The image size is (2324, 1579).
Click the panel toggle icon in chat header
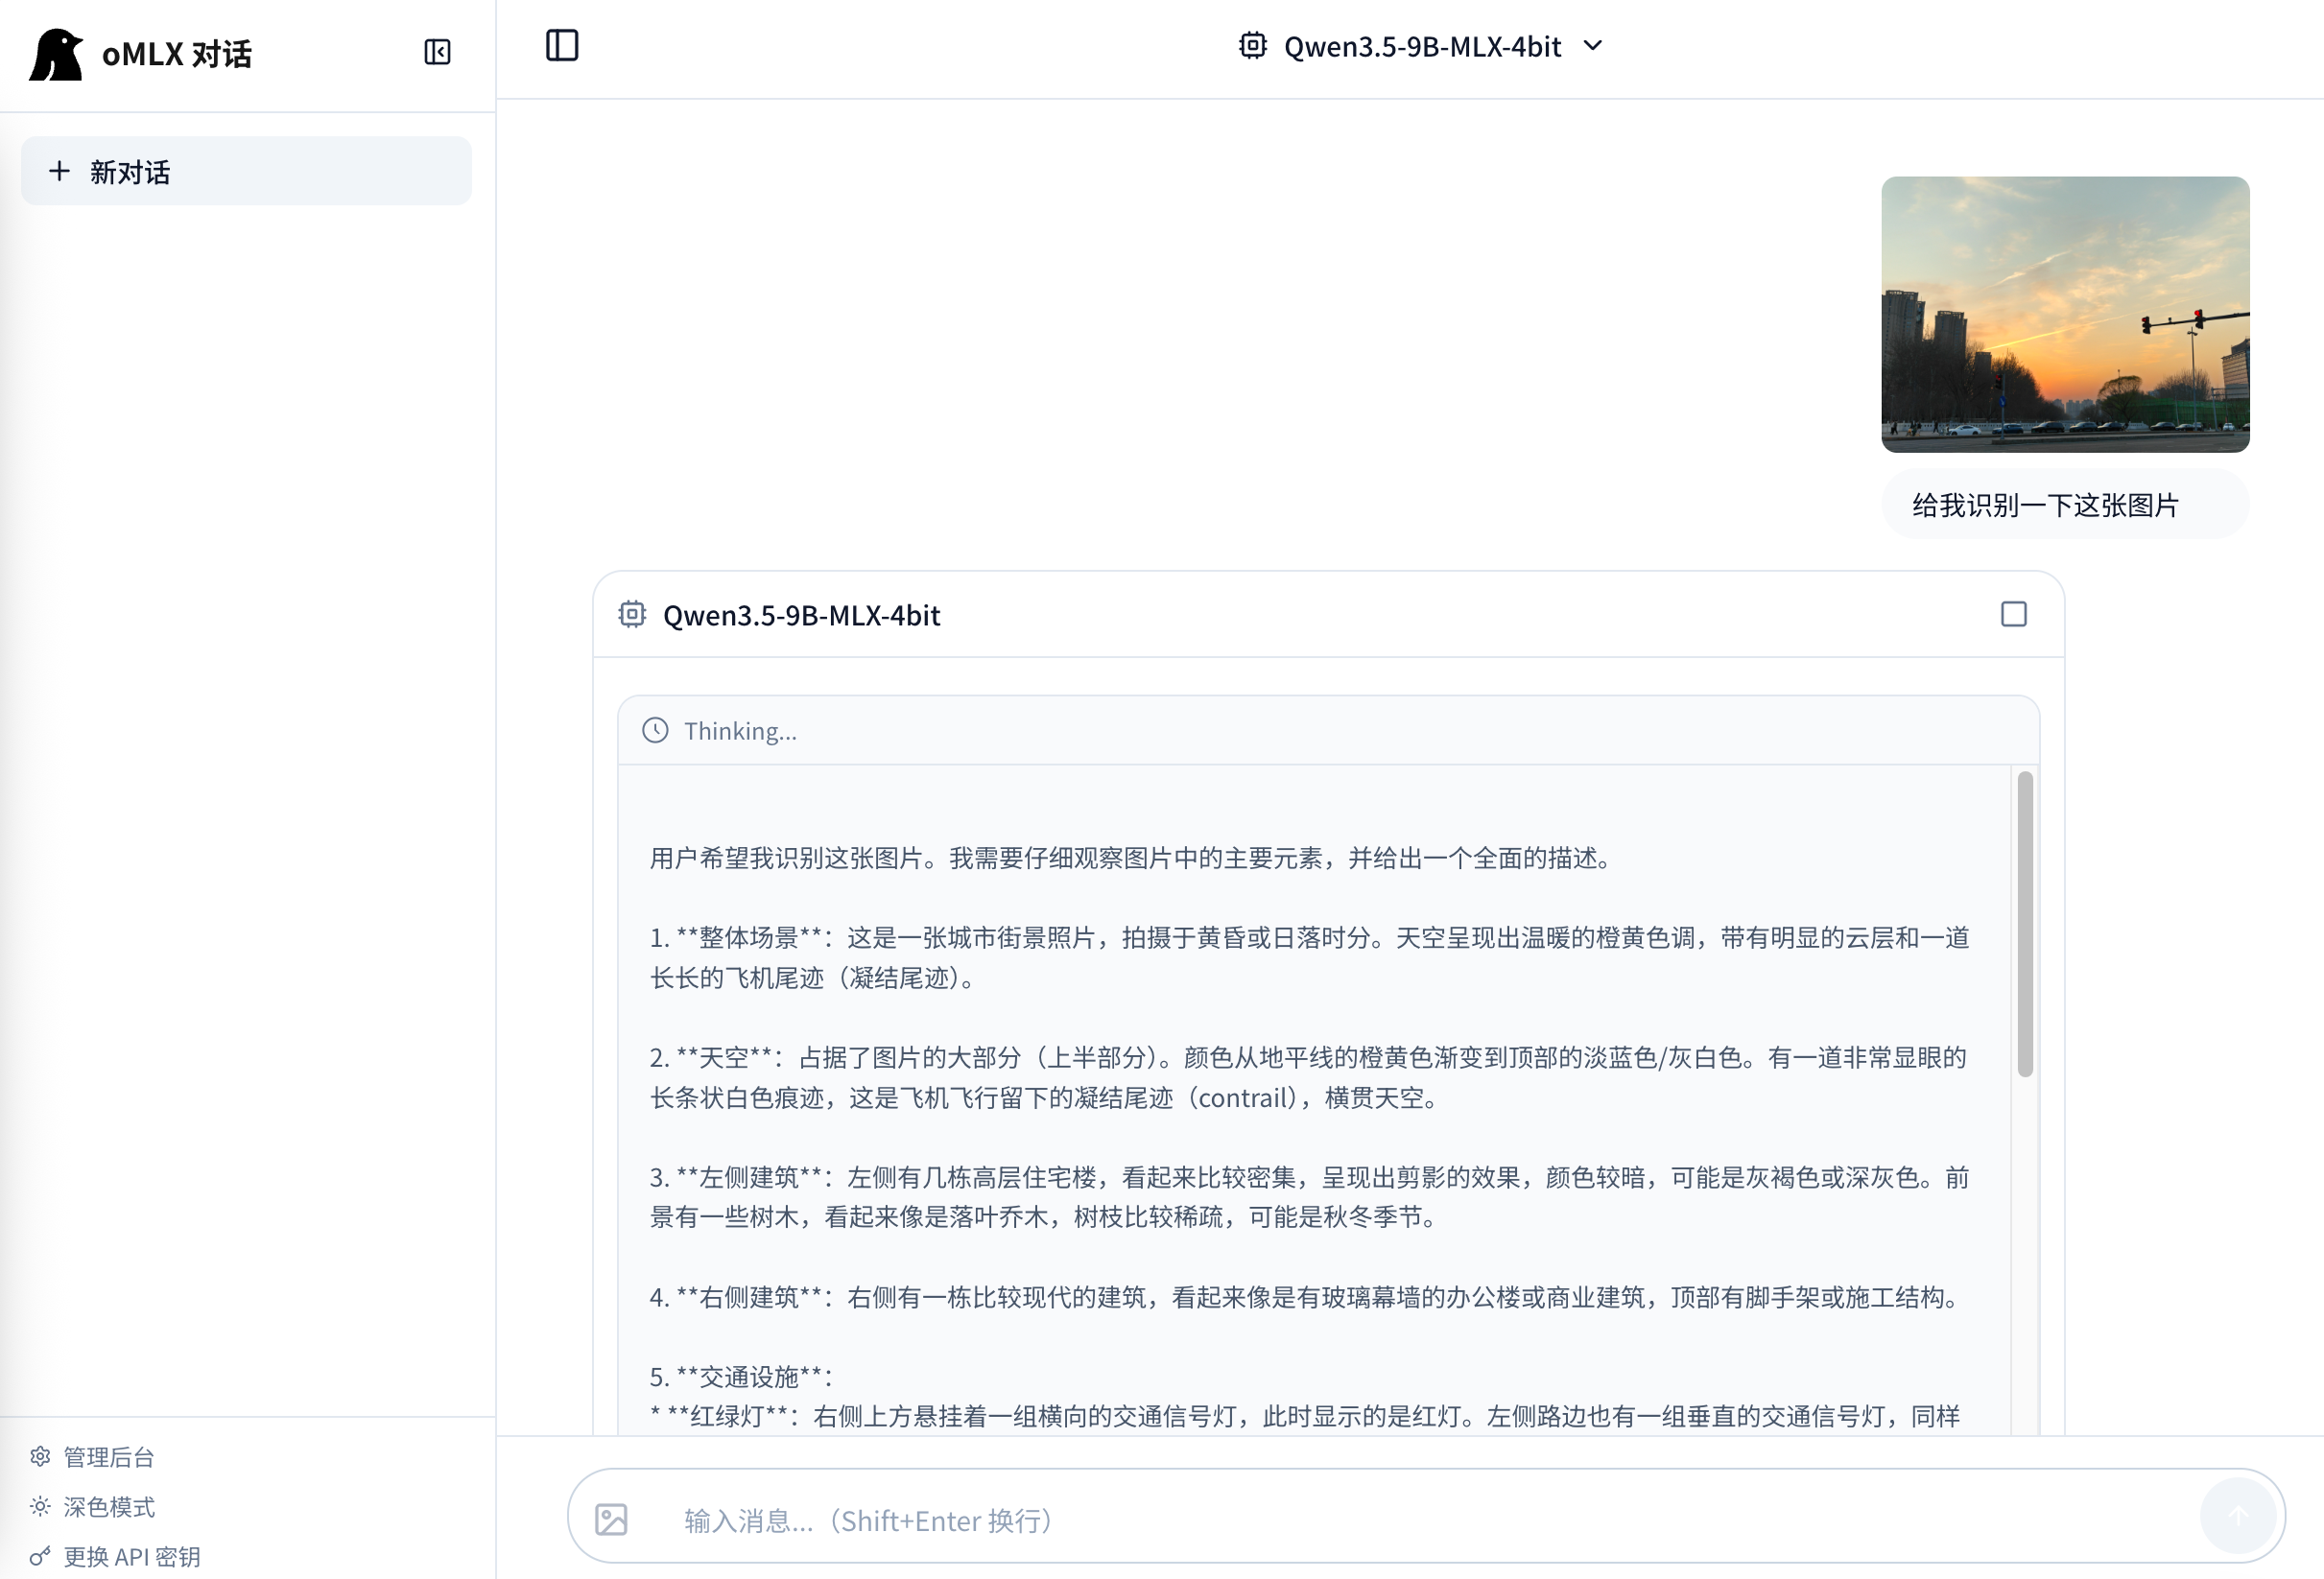(x=562, y=45)
